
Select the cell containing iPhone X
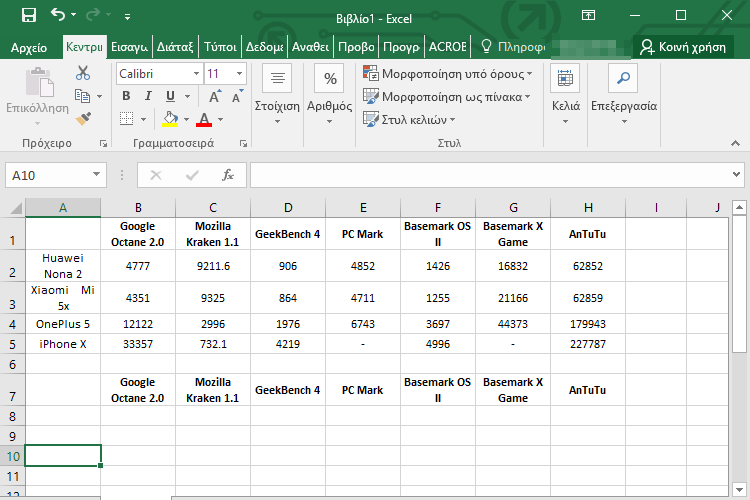click(x=63, y=344)
